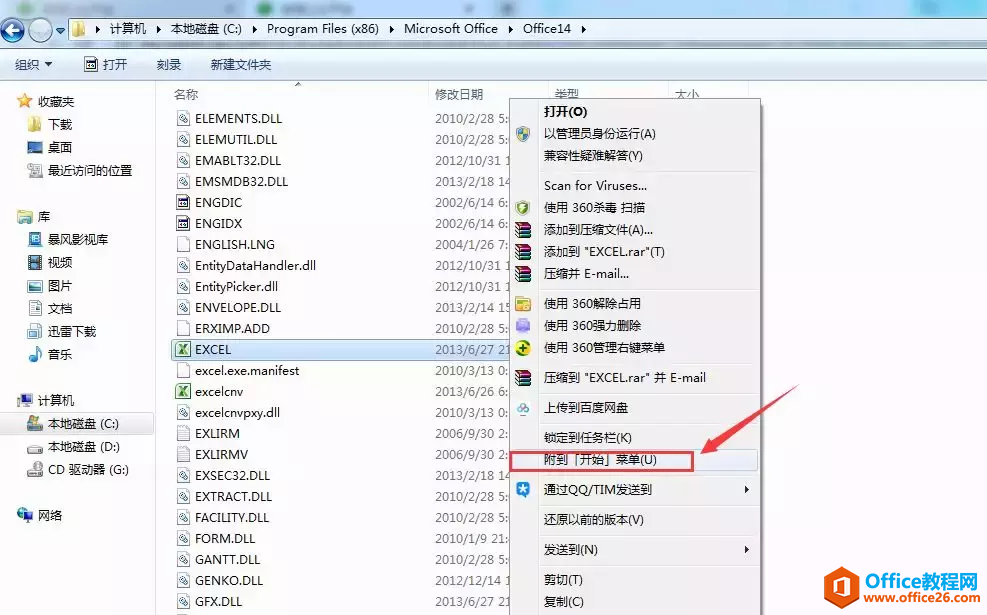Screen dimensions: 987x615
Task: Select file GANTT.DLL
Action: tap(227, 560)
